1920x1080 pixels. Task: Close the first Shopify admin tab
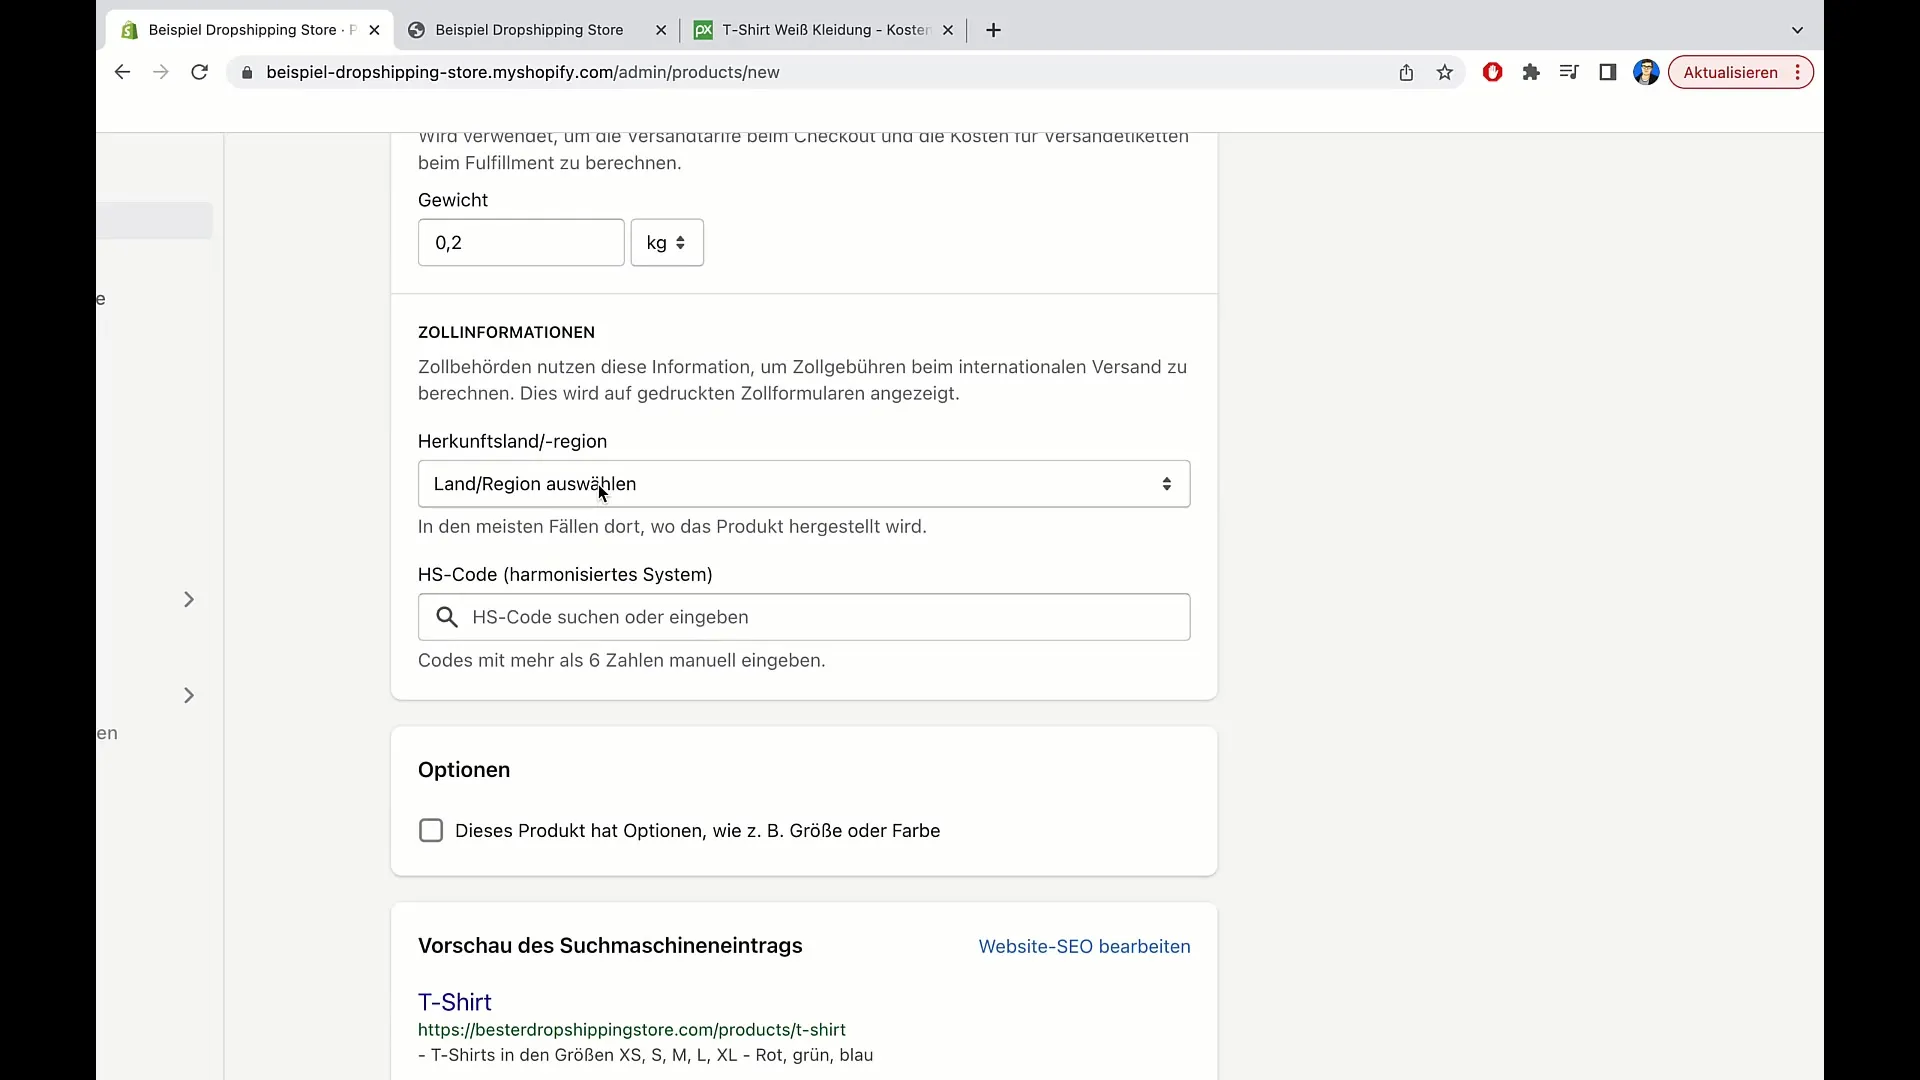[374, 30]
